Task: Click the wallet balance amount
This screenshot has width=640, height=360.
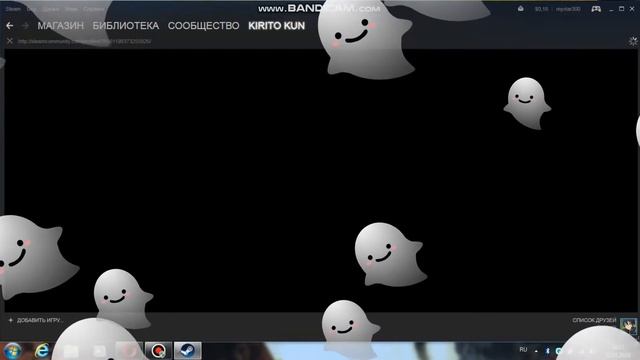Action: [x=541, y=9]
